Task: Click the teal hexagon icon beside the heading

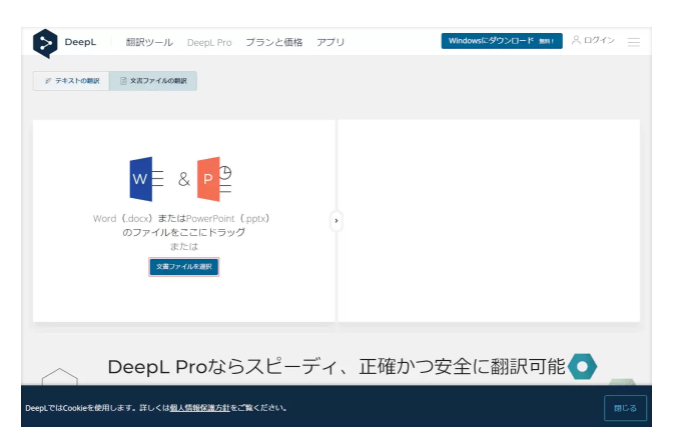Action: pyautogui.click(x=582, y=367)
